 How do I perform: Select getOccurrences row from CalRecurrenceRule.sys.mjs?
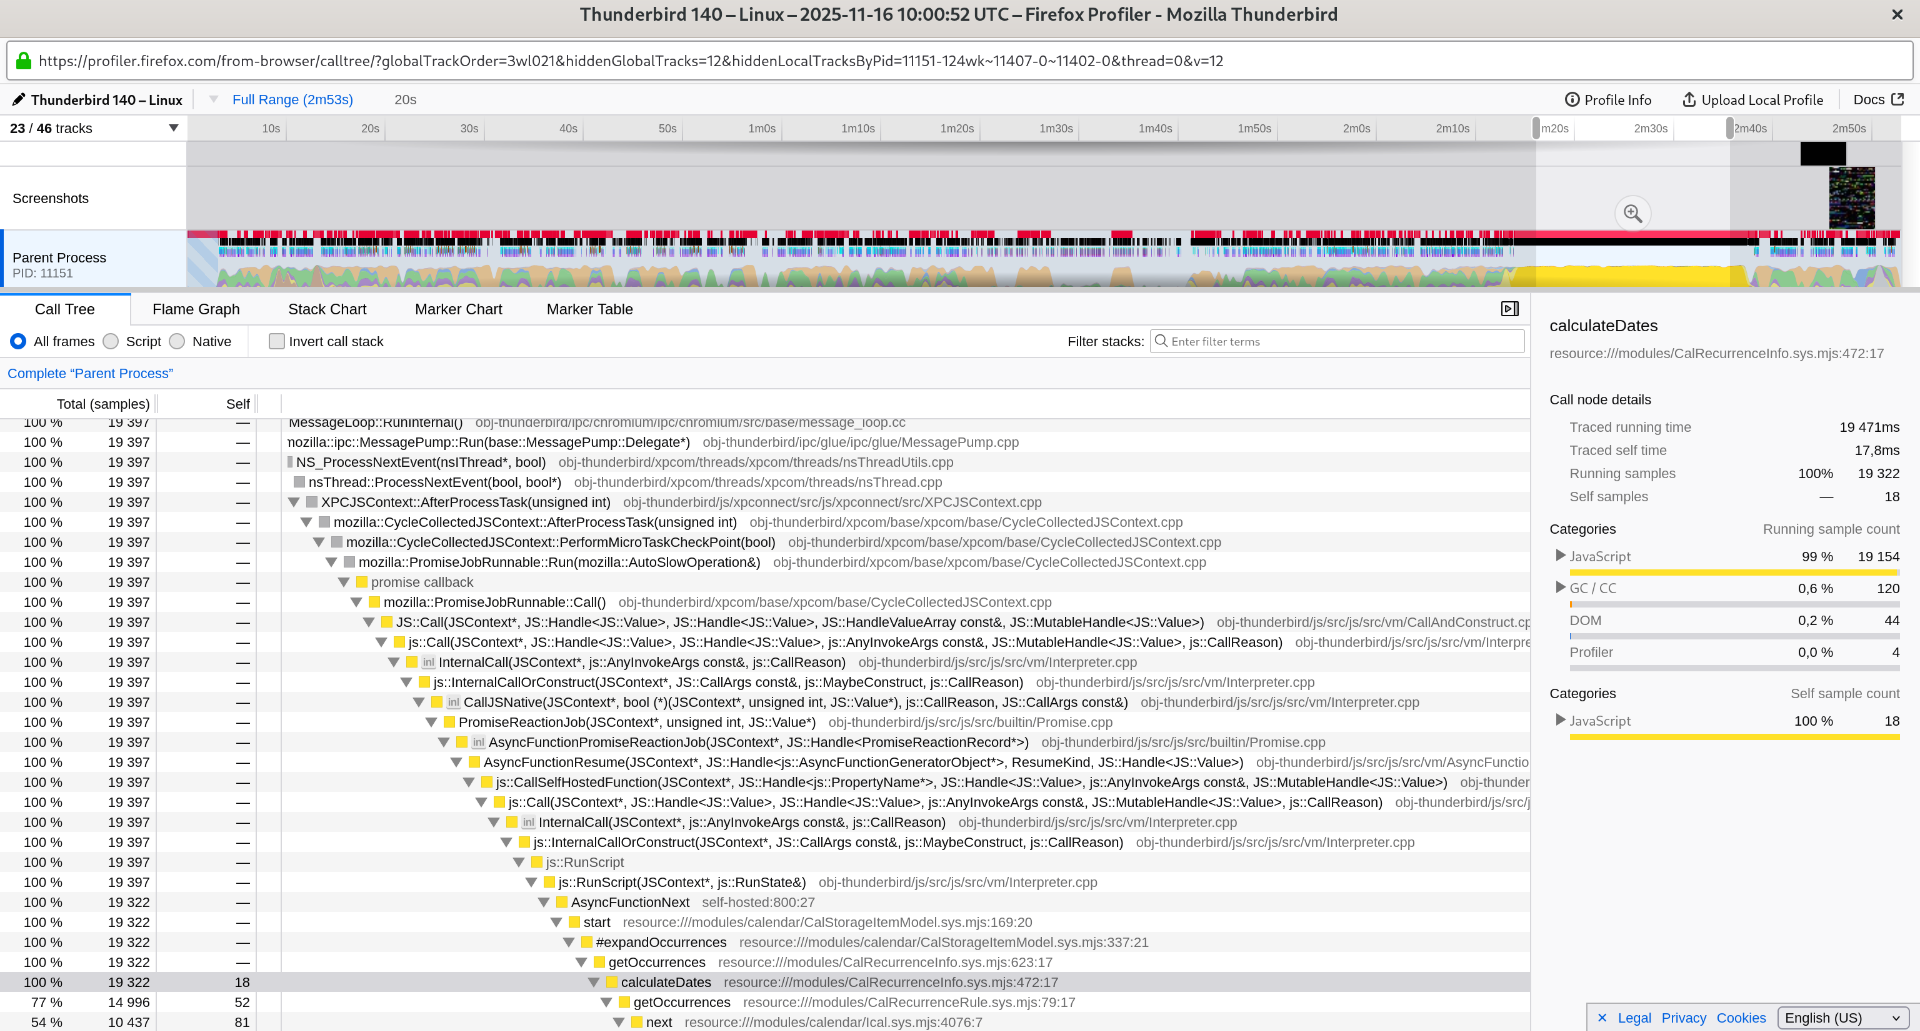coord(765,1003)
